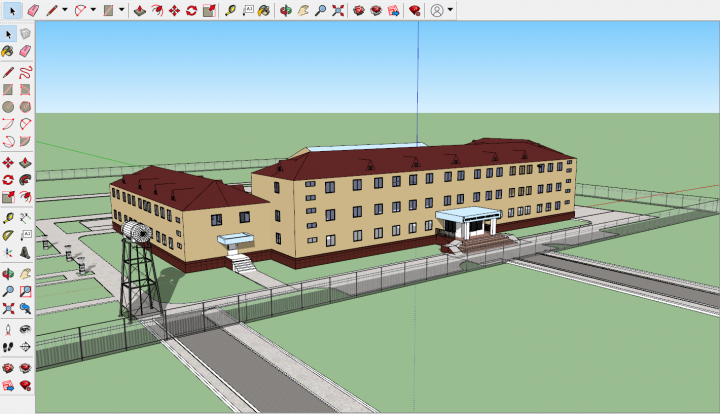Click the water tower model in the viewport
The width and height of the screenshot is (720, 414).
click(138, 271)
